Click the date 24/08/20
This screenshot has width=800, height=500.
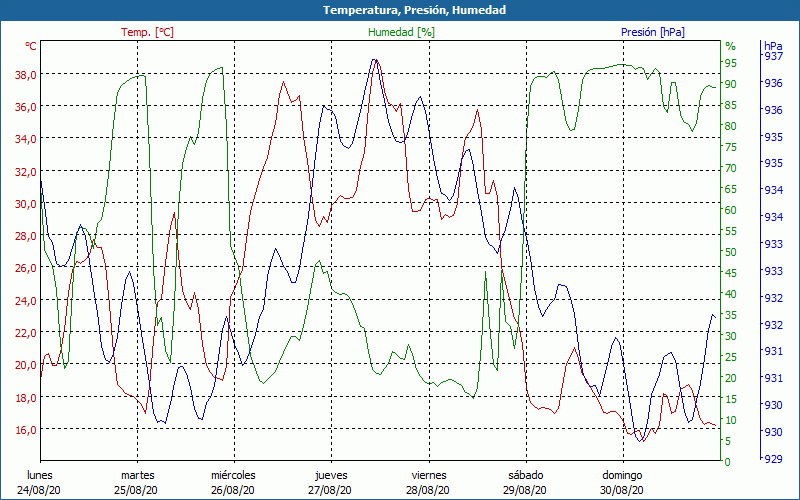tap(39, 490)
